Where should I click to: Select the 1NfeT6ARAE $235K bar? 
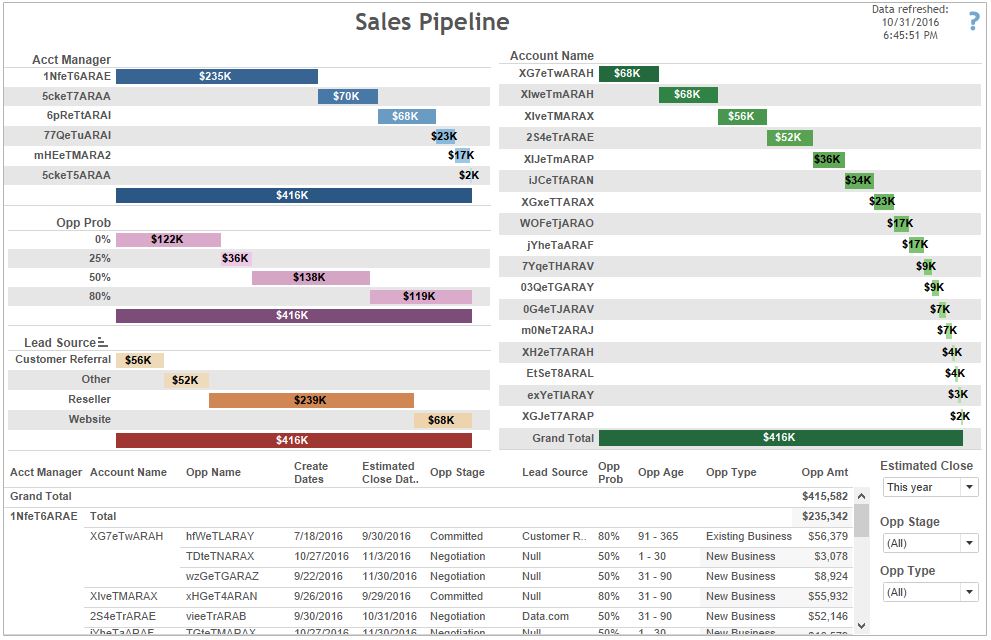pos(217,76)
